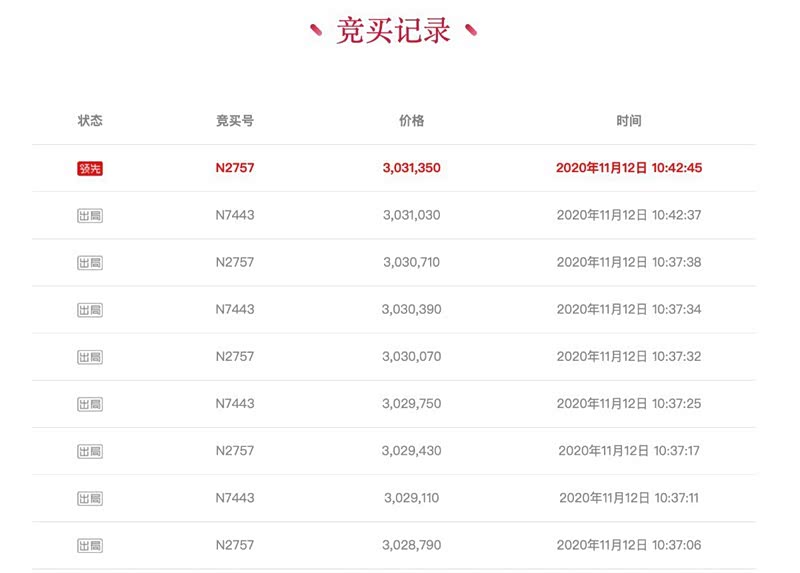
Task: Click the red 领先 status badge
Action: tap(90, 168)
